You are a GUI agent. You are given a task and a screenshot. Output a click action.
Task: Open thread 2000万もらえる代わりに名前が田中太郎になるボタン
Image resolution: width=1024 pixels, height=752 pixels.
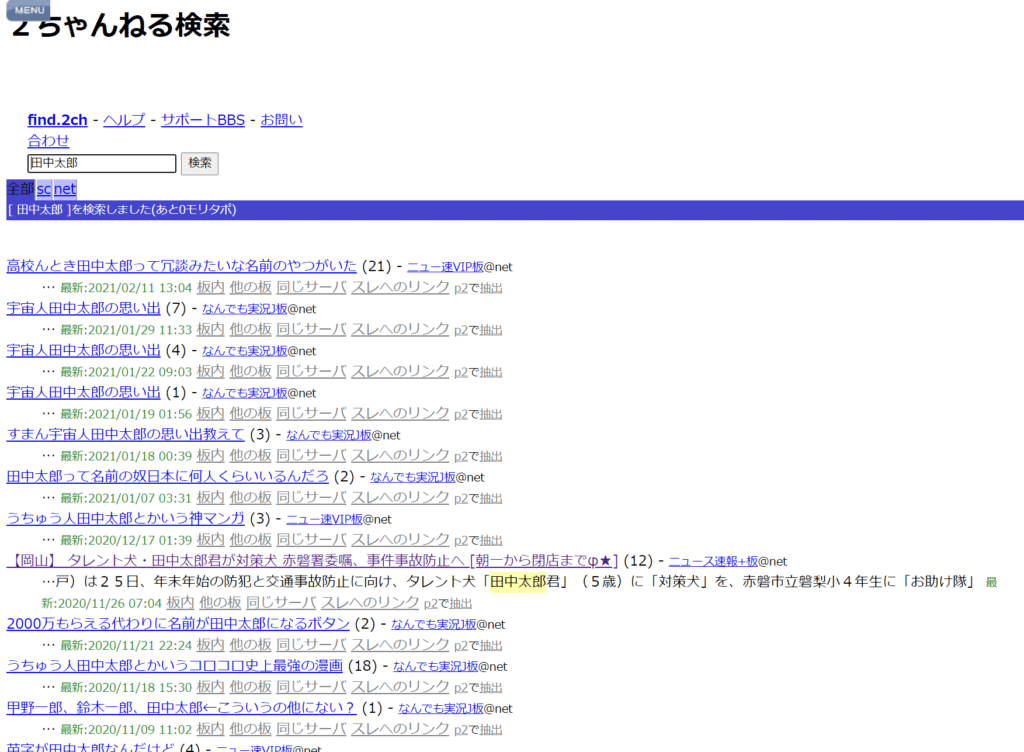pos(178,623)
